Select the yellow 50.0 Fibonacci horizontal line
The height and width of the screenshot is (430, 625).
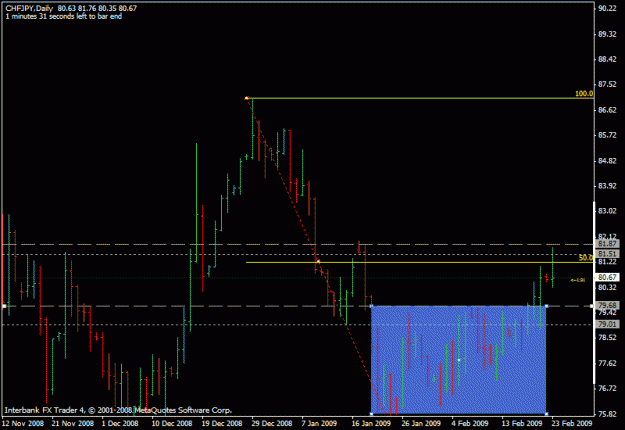[420, 263]
